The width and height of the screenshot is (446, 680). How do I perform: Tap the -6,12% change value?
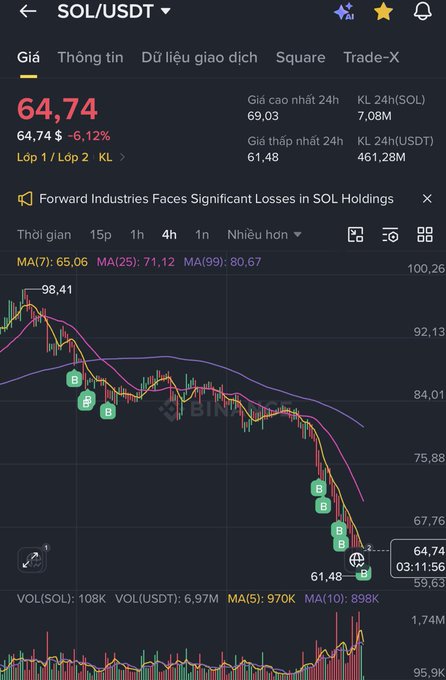pyautogui.click(x=89, y=136)
